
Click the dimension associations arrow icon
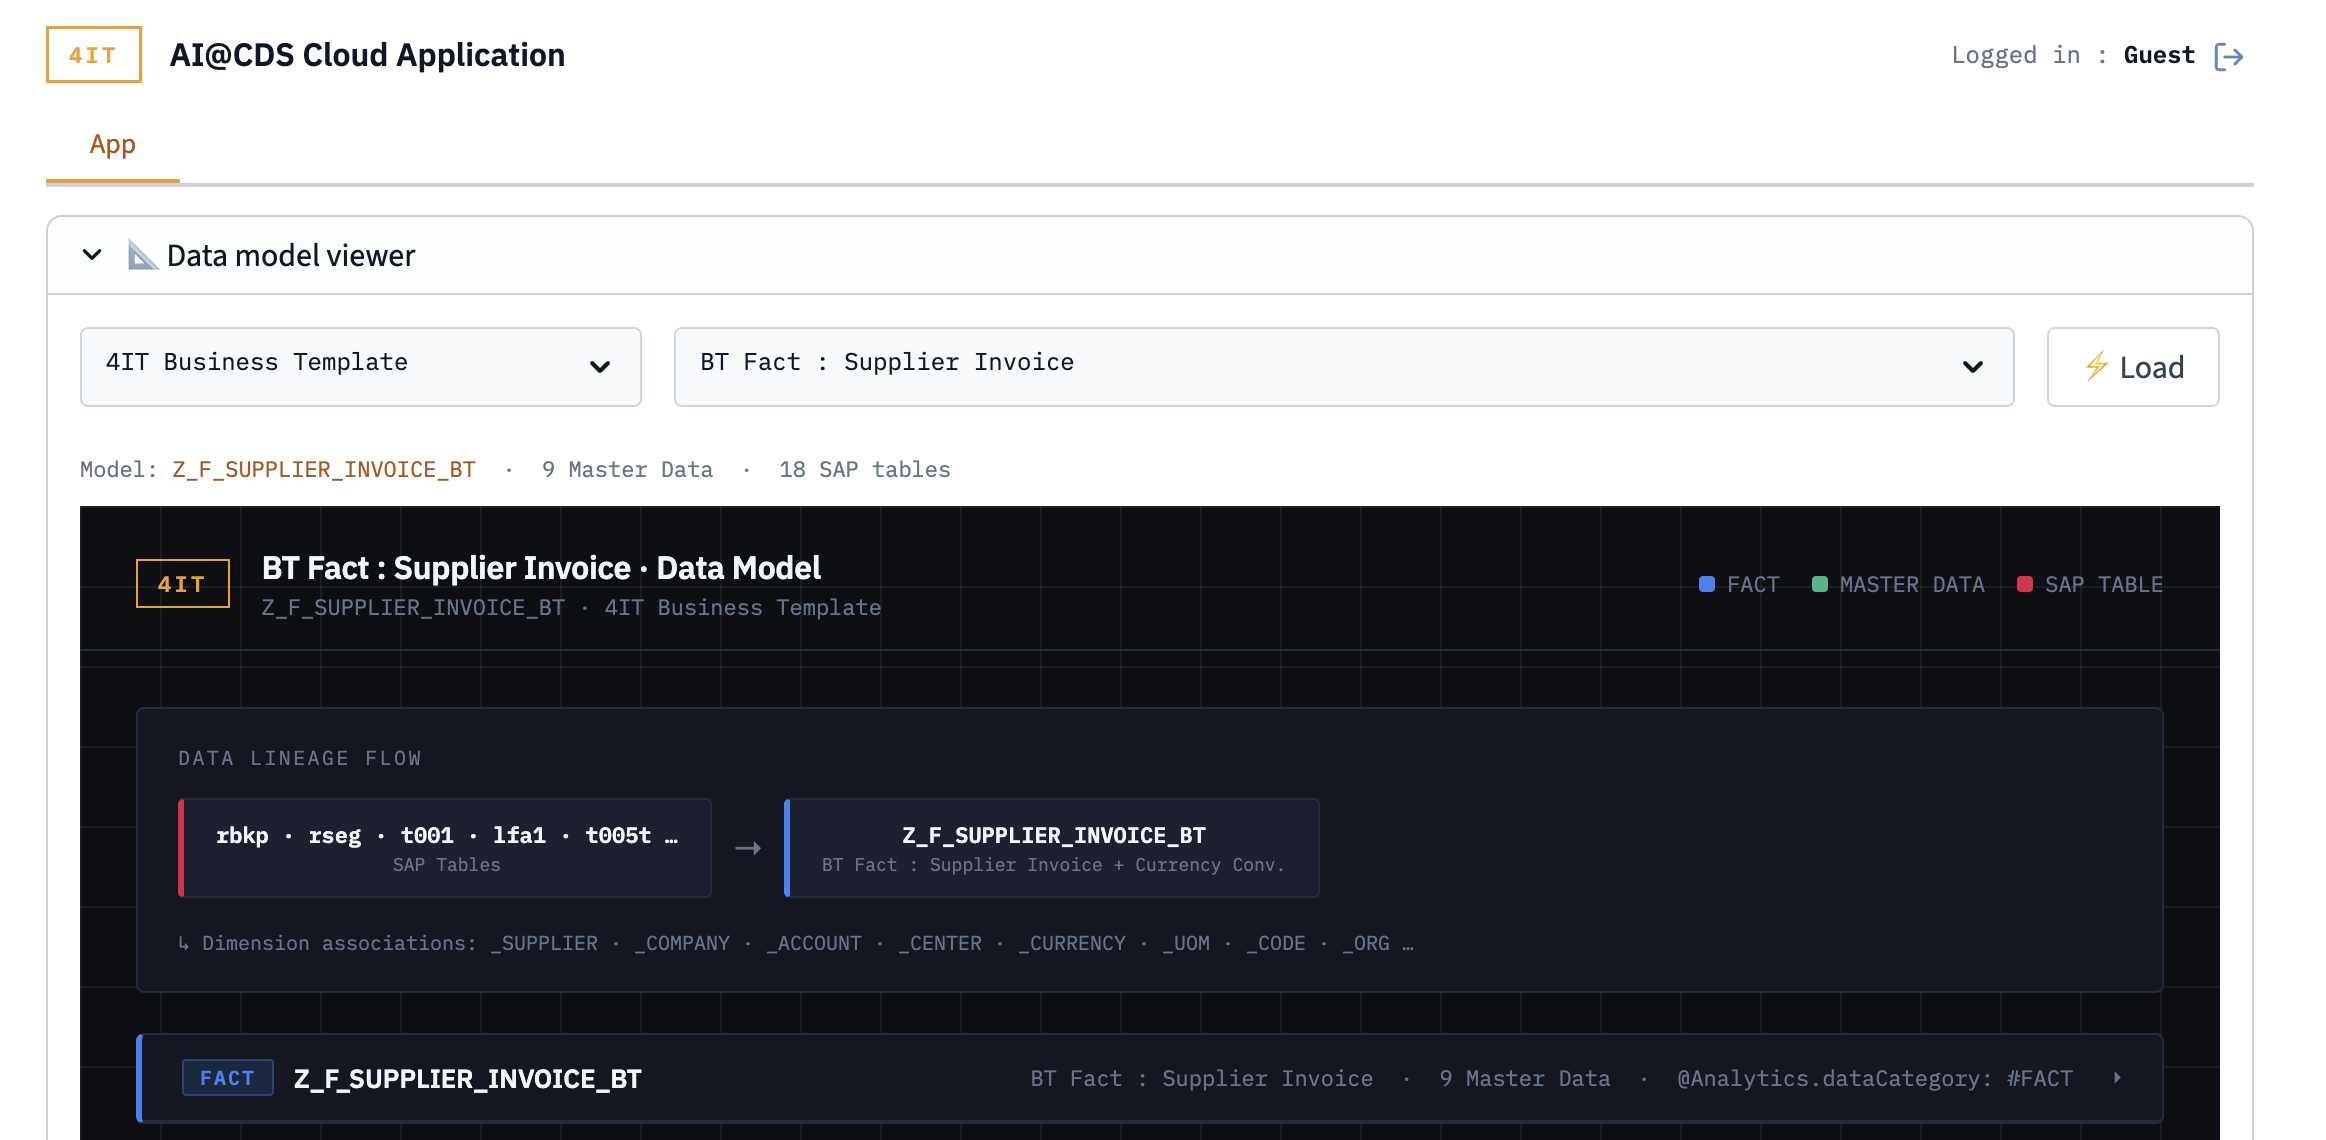click(183, 942)
